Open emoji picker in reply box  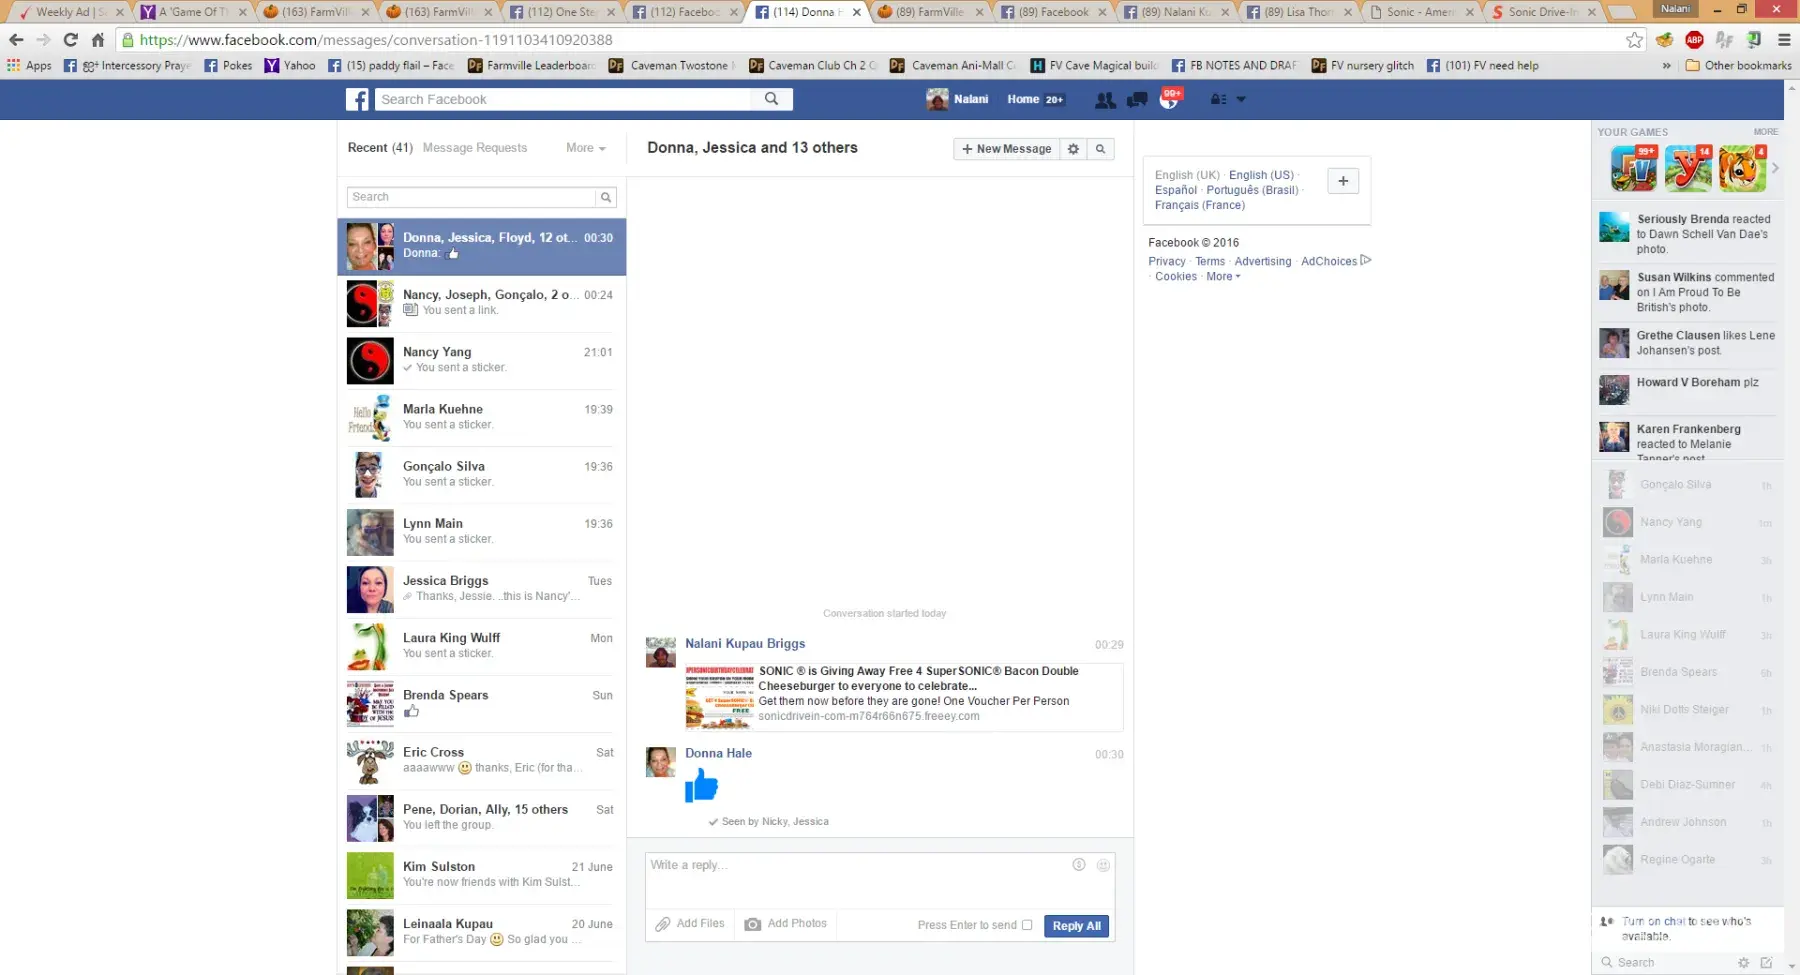pyautogui.click(x=1103, y=865)
